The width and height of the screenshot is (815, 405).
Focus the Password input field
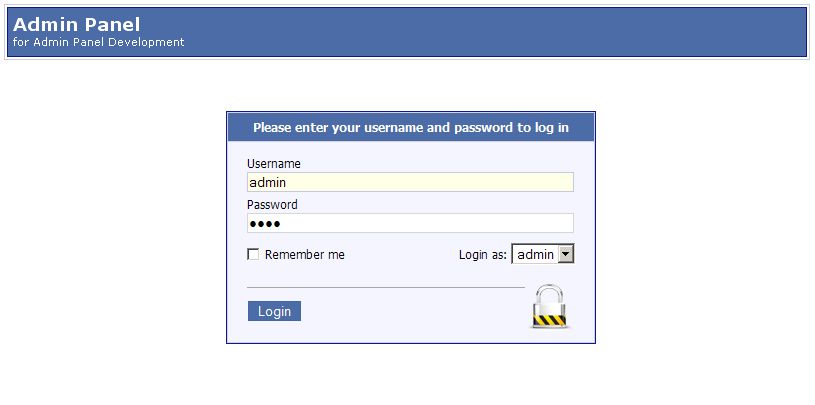coord(410,223)
